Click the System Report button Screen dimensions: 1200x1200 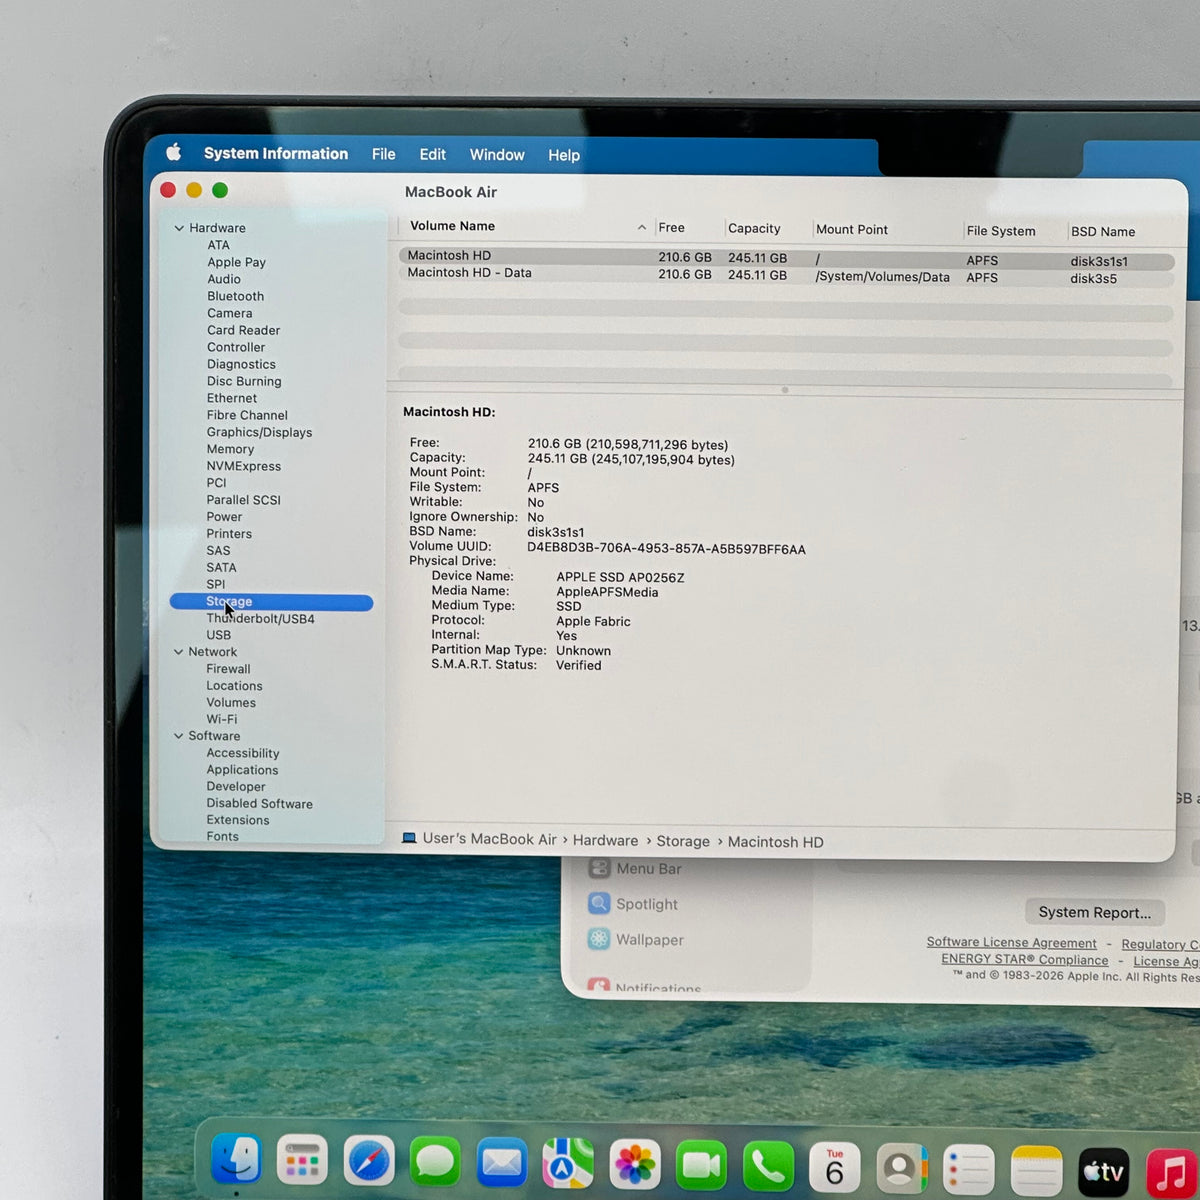tap(1094, 912)
